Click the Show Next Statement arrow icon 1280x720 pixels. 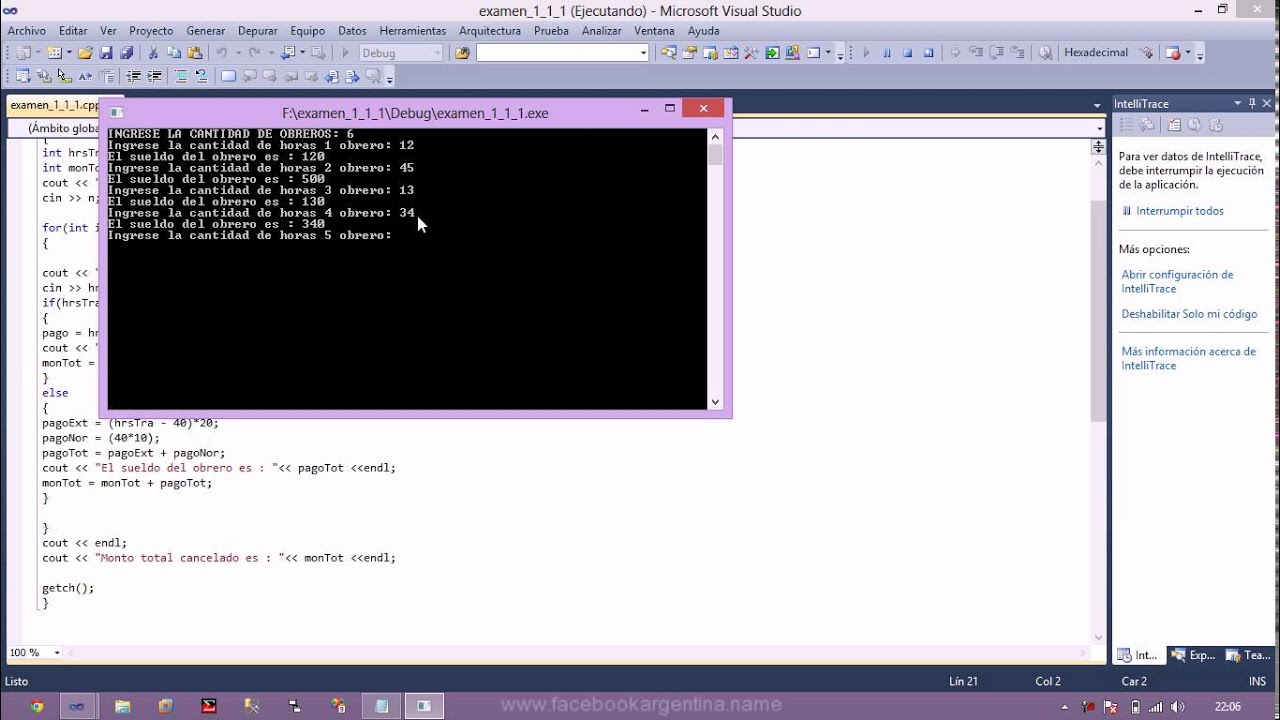click(955, 53)
